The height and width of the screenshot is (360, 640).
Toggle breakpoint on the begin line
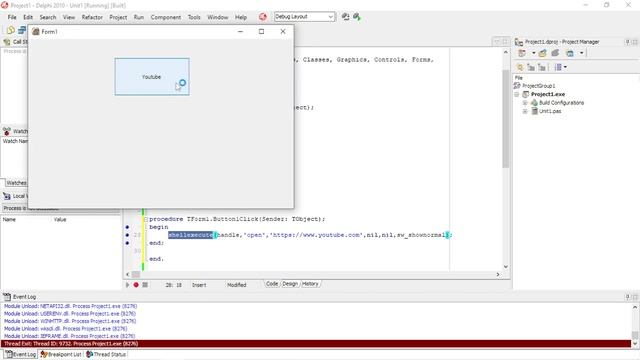pyautogui.click(x=127, y=227)
